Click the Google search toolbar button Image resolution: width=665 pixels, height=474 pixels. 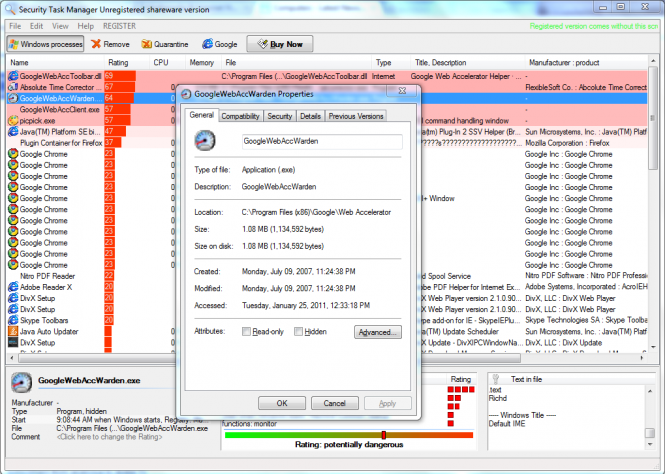[x=220, y=44]
